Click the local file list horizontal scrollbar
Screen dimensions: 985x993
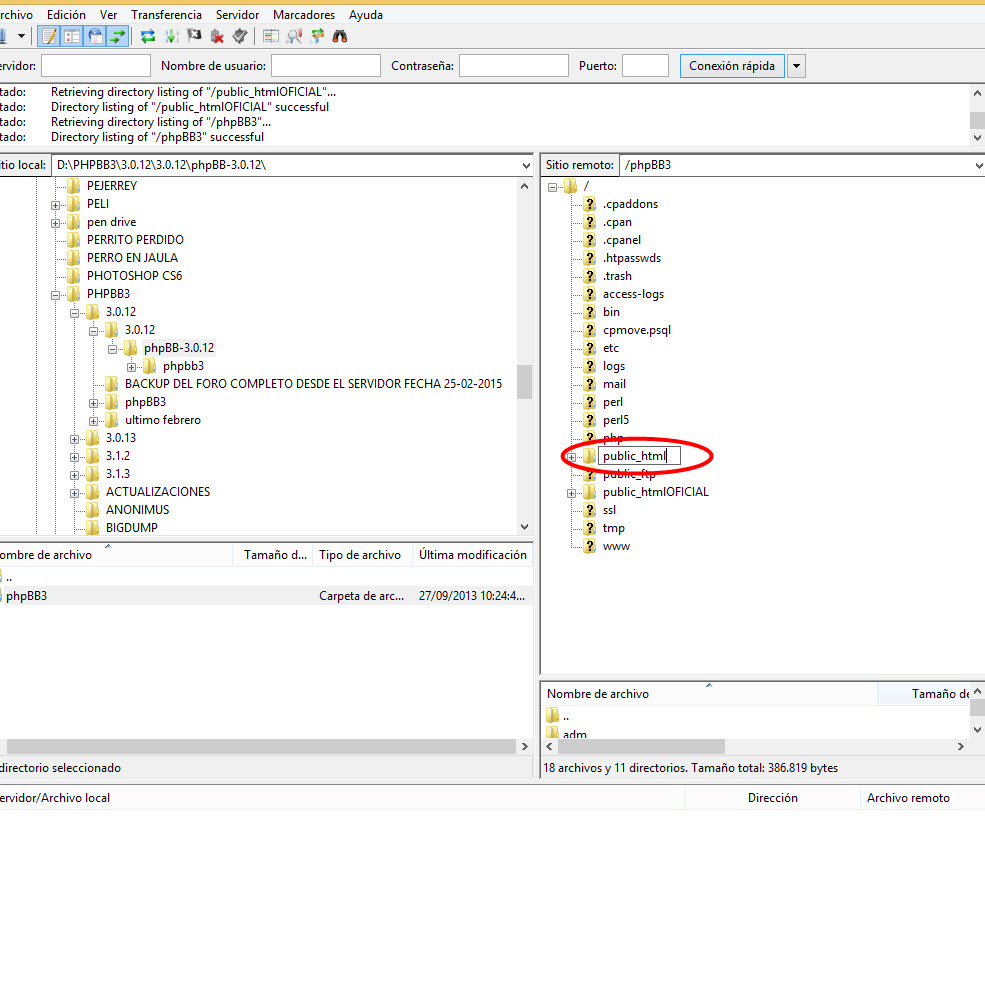click(260, 746)
